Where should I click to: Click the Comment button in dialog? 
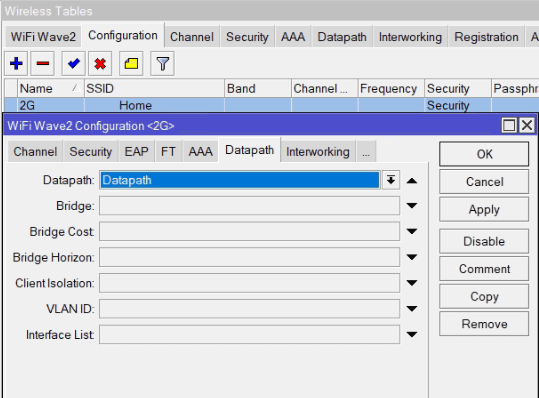(x=484, y=269)
